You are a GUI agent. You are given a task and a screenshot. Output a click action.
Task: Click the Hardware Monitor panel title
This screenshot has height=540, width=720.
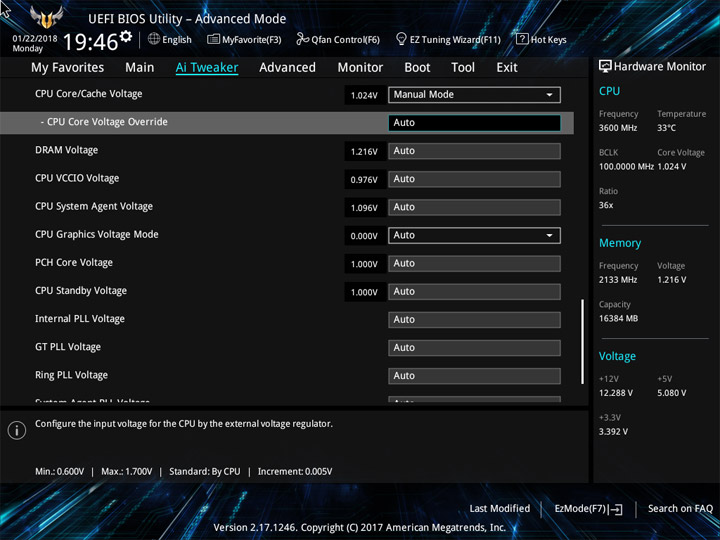(x=660, y=67)
